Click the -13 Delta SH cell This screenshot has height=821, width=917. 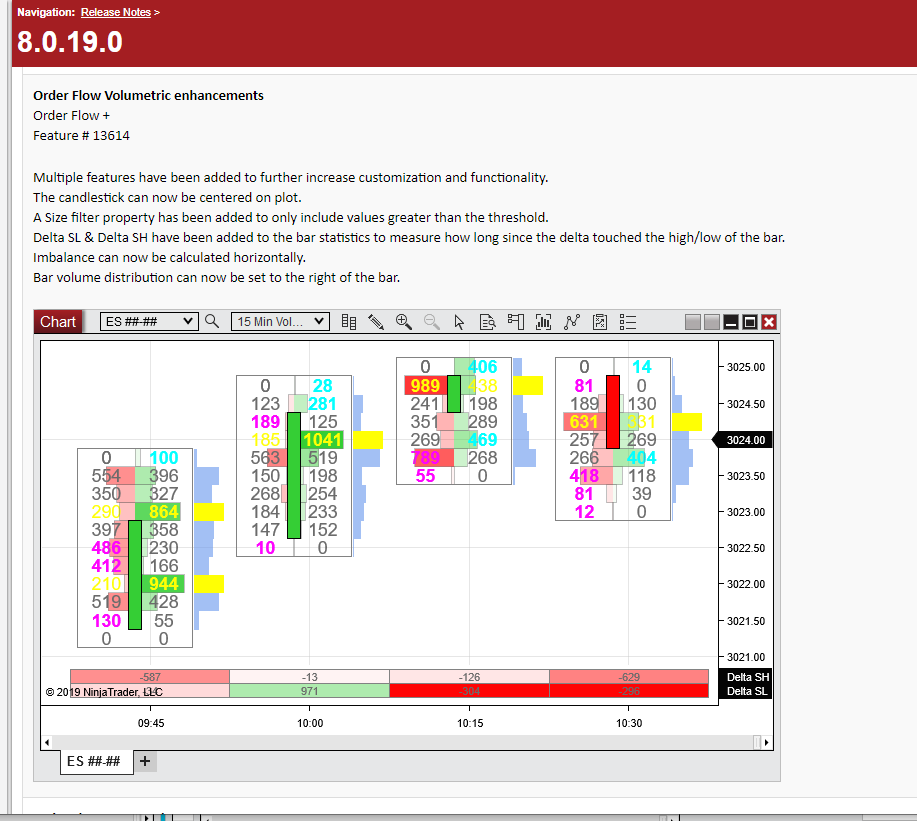(x=309, y=677)
